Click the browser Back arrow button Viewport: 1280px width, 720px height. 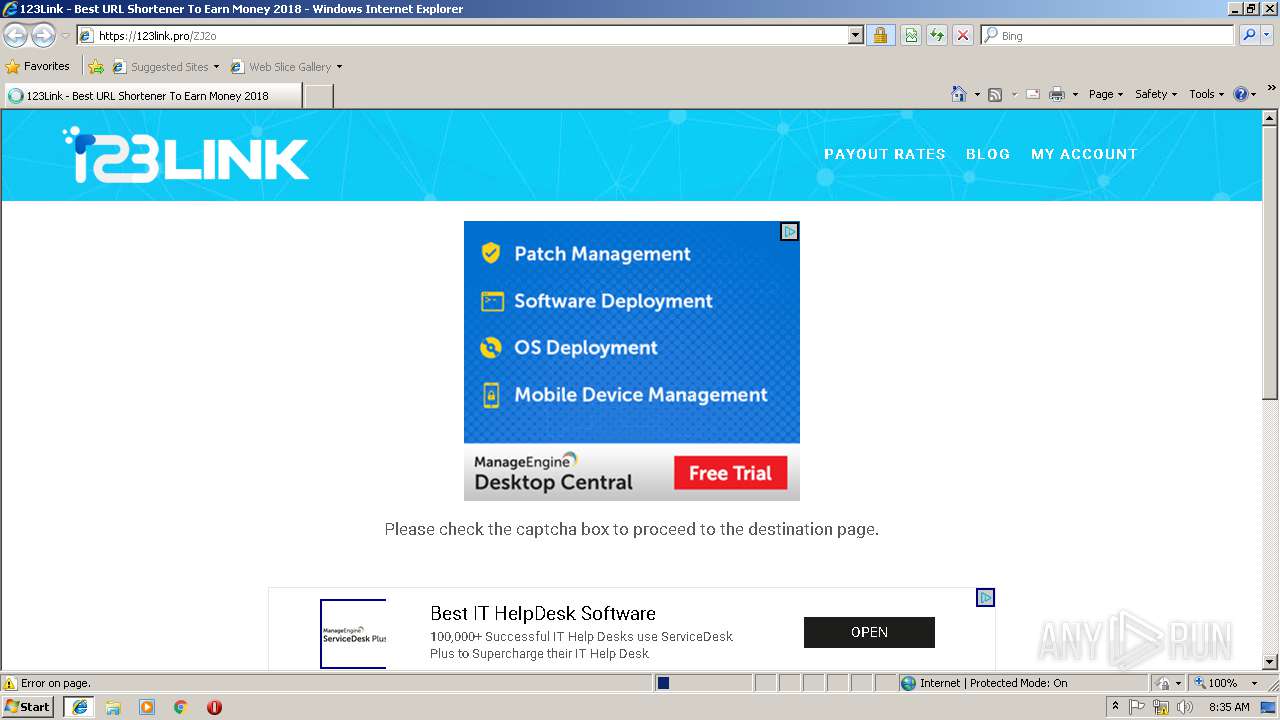coord(16,36)
